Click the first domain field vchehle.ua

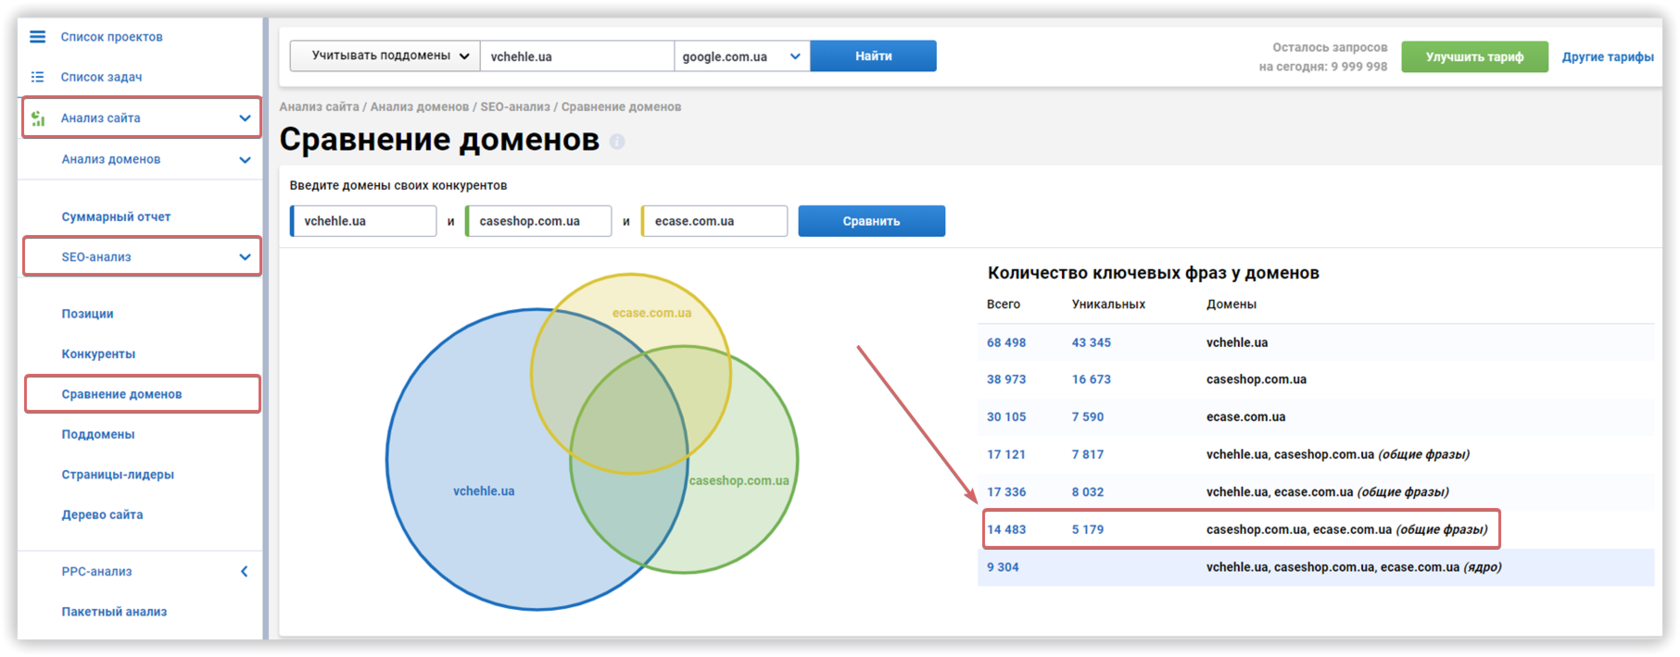point(363,221)
